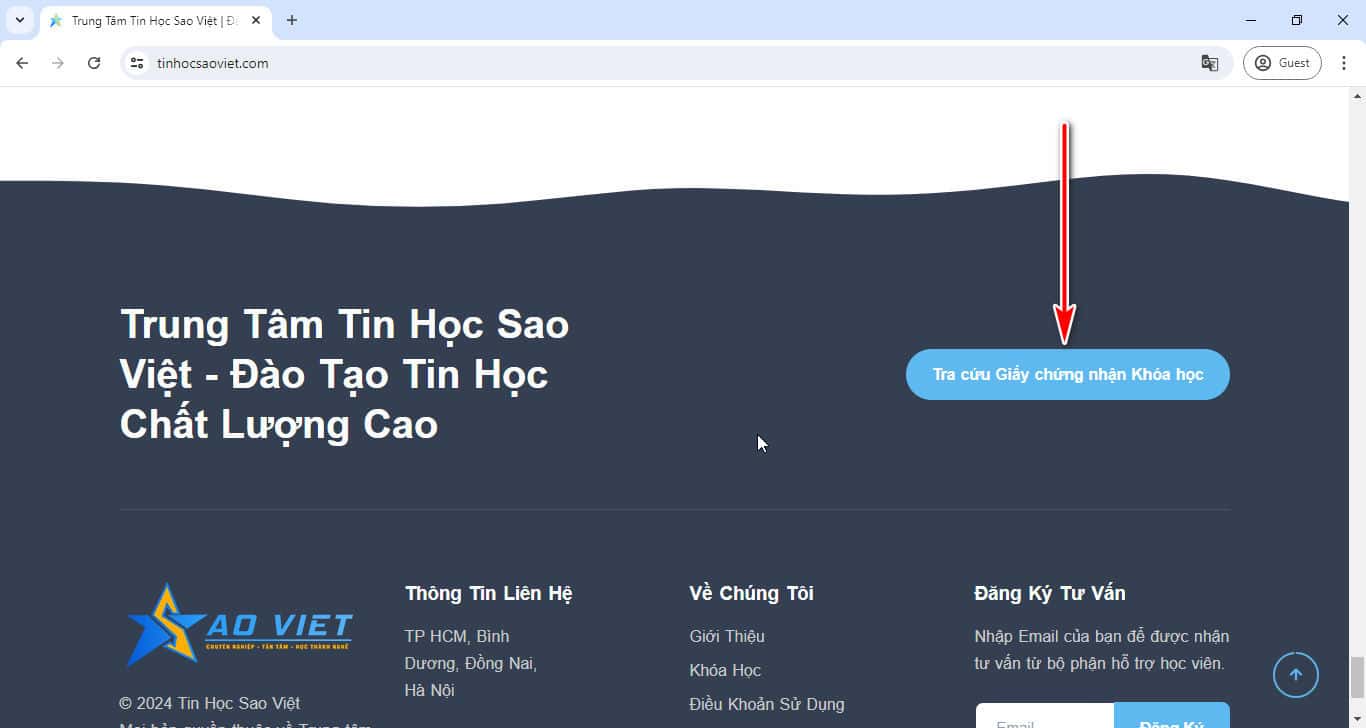Expand the tab search dropdown arrow

pos(19,20)
